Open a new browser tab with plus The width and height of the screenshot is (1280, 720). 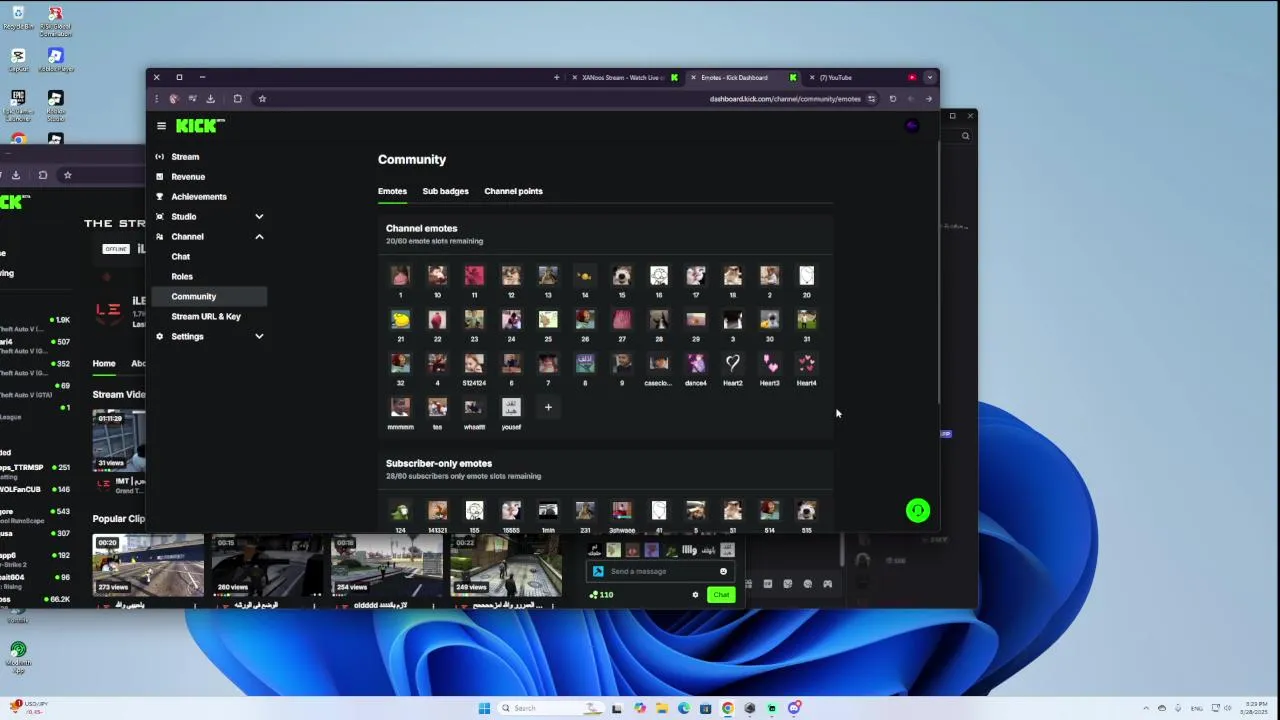pos(557,77)
